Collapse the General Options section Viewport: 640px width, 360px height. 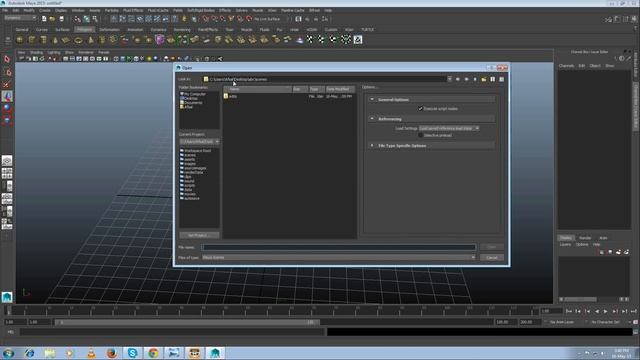coord(372,99)
